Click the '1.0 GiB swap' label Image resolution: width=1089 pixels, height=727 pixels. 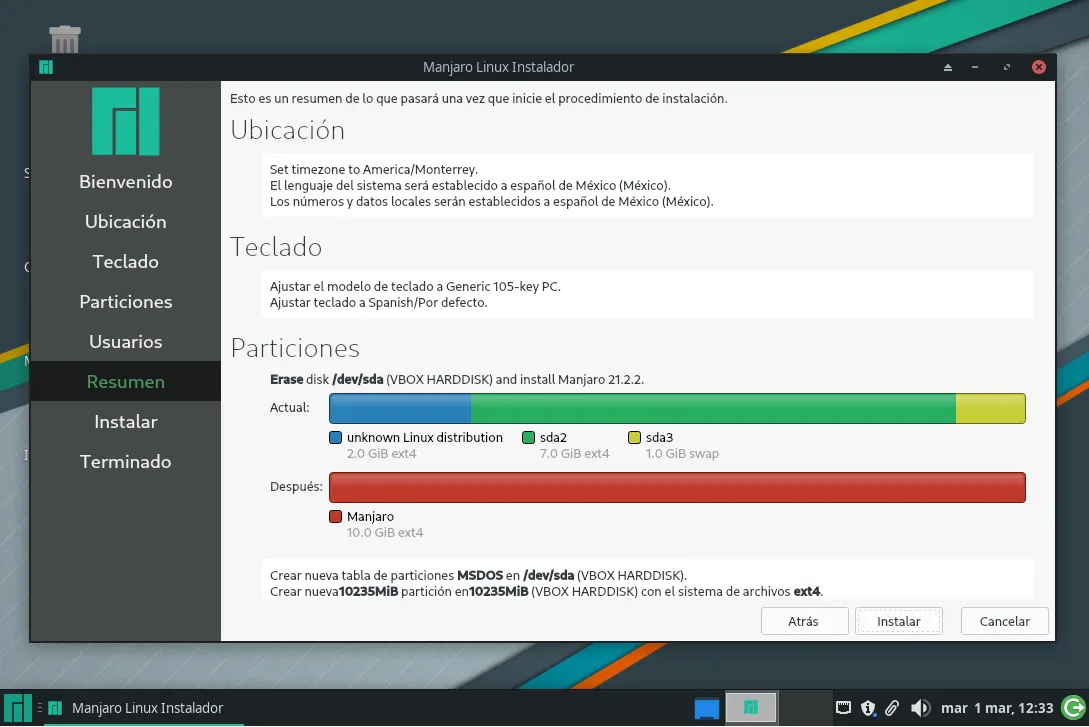pos(682,453)
